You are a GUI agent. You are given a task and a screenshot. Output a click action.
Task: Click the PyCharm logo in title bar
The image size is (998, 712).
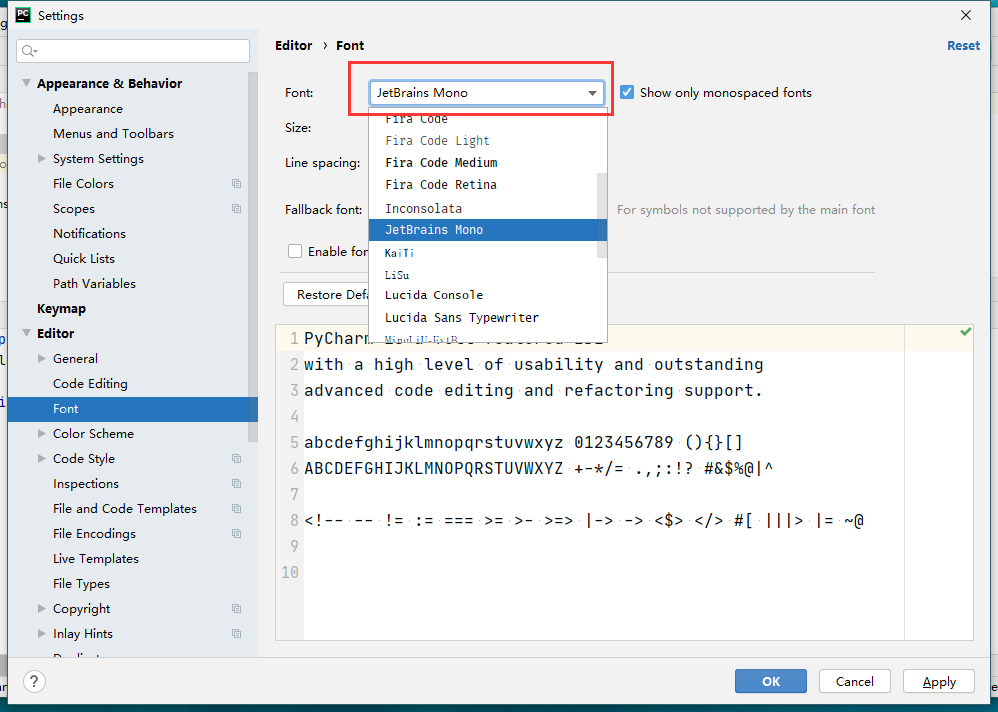coord(24,15)
